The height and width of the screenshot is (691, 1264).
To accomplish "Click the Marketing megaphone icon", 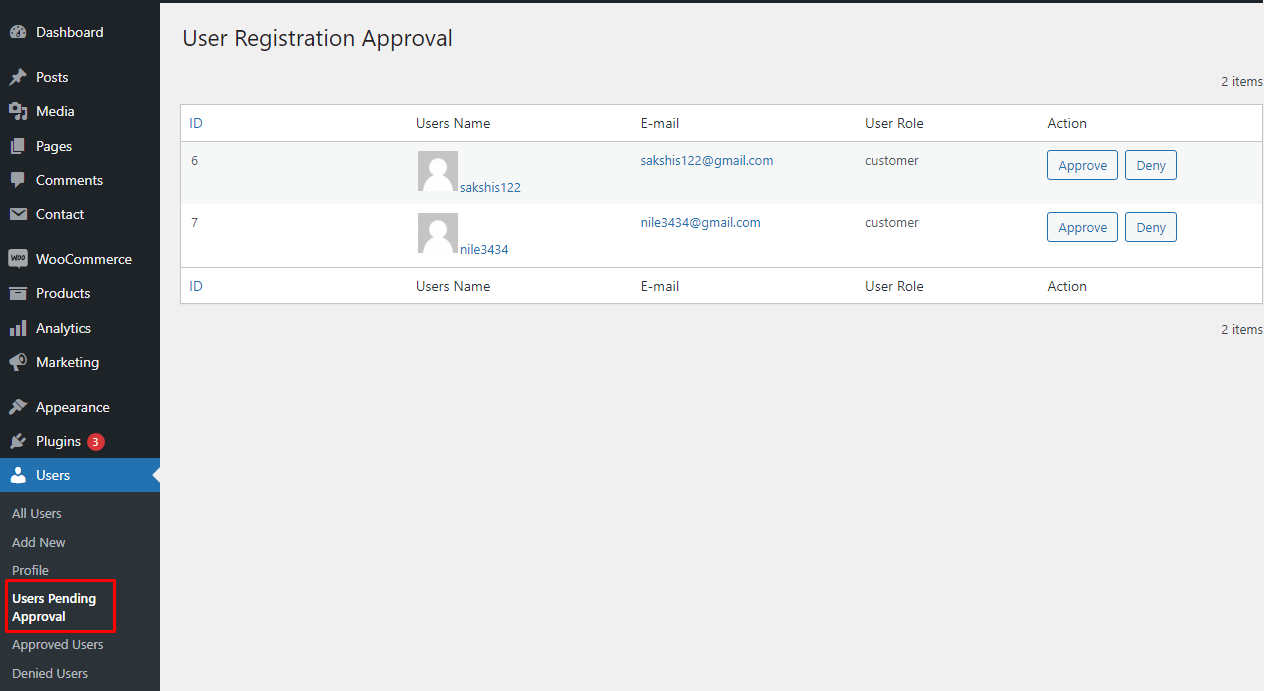I will 18,362.
